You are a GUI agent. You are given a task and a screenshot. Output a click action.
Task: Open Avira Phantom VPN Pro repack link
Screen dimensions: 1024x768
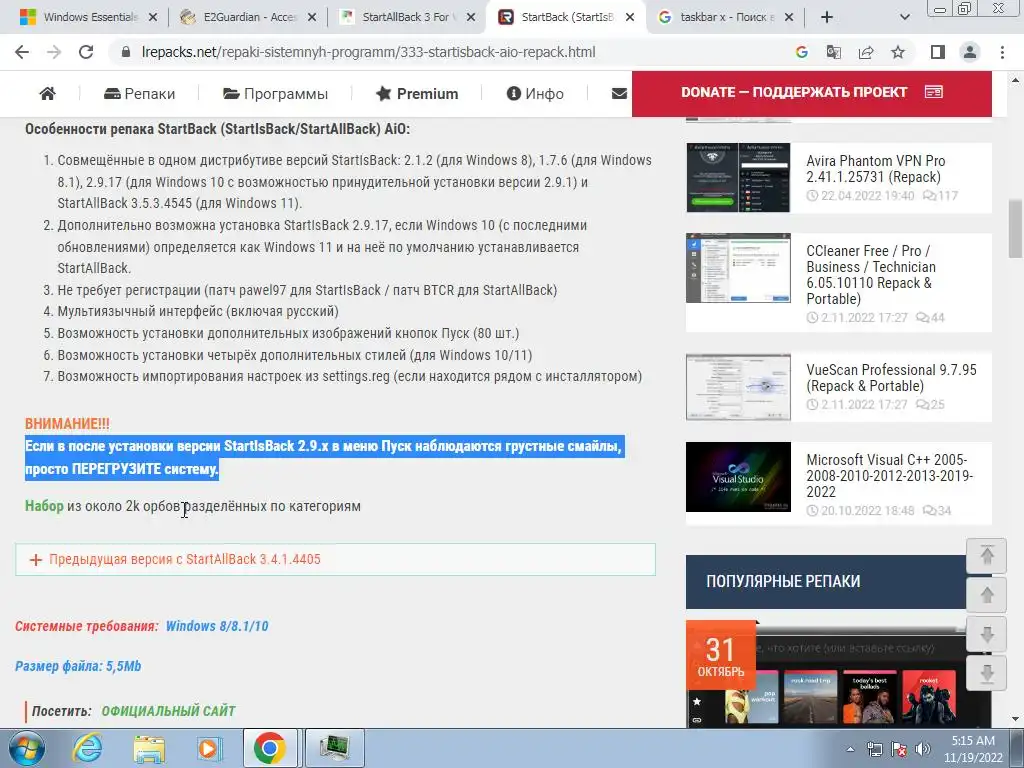coord(876,168)
